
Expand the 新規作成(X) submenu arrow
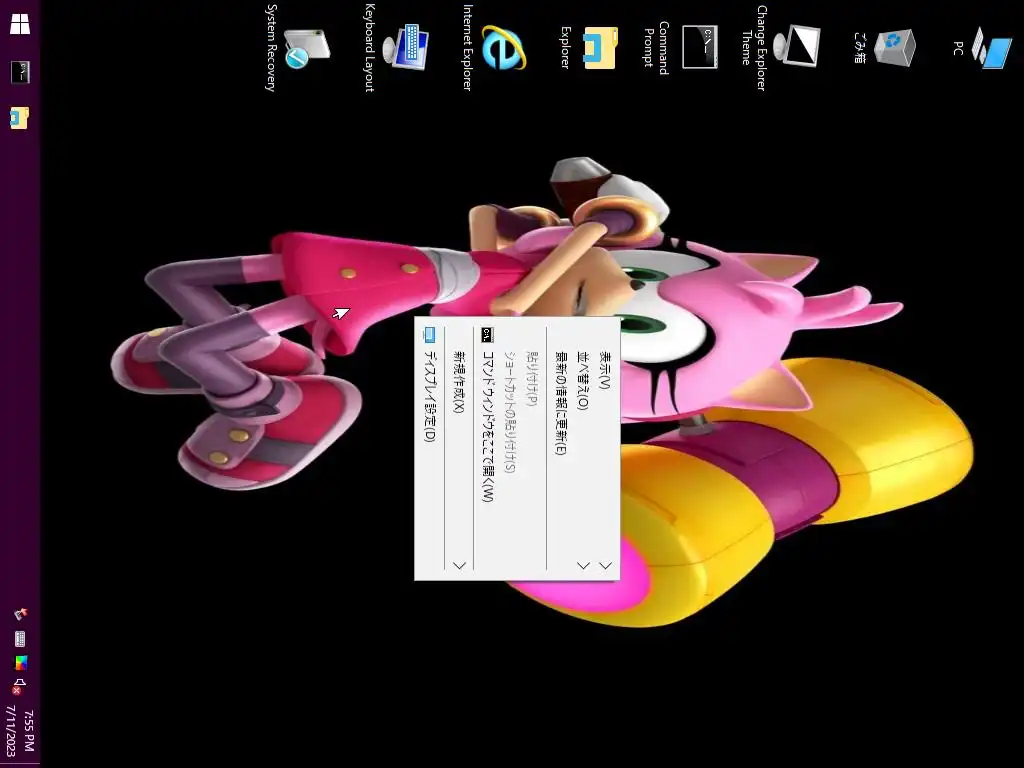(x=459, y=566)
